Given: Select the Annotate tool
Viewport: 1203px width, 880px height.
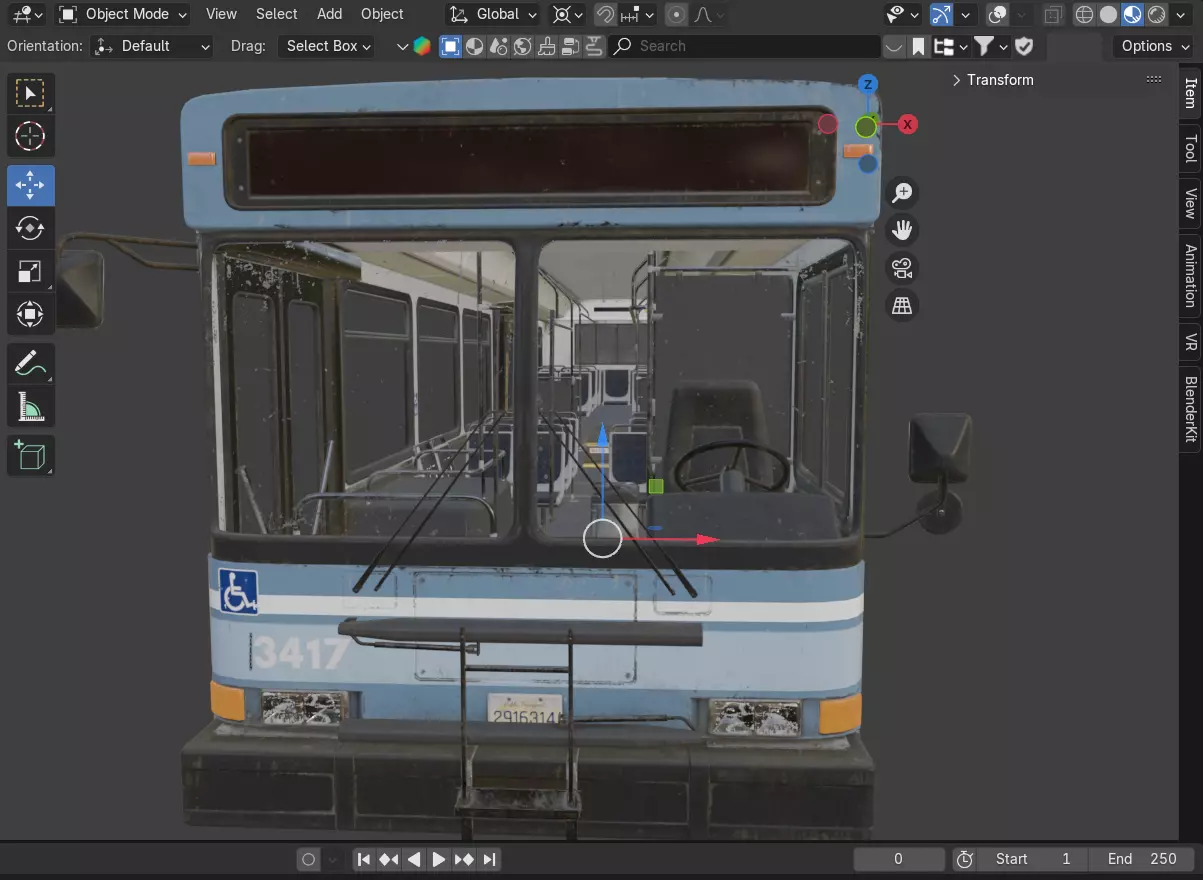Looking at the screenshot, I should (x=30, y=363).
